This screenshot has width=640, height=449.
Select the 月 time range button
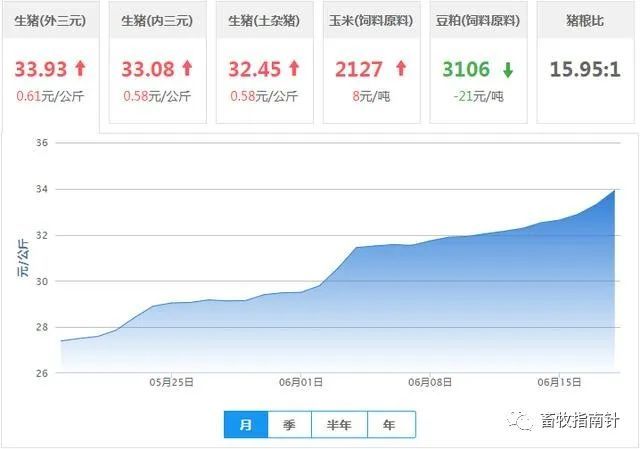(246, 425)
